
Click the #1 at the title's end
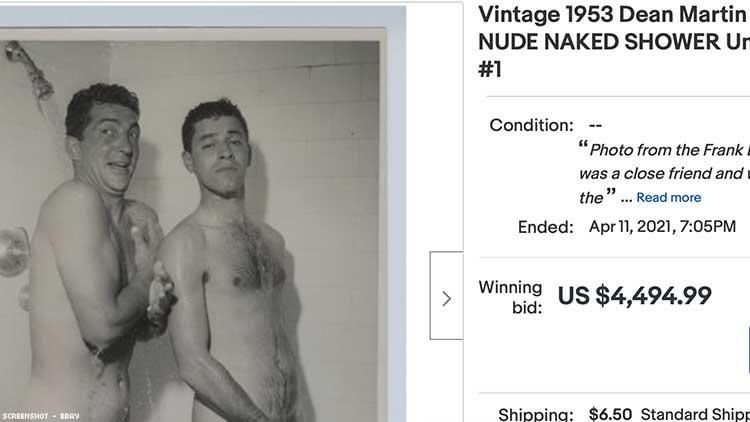(x=490, y=72)
